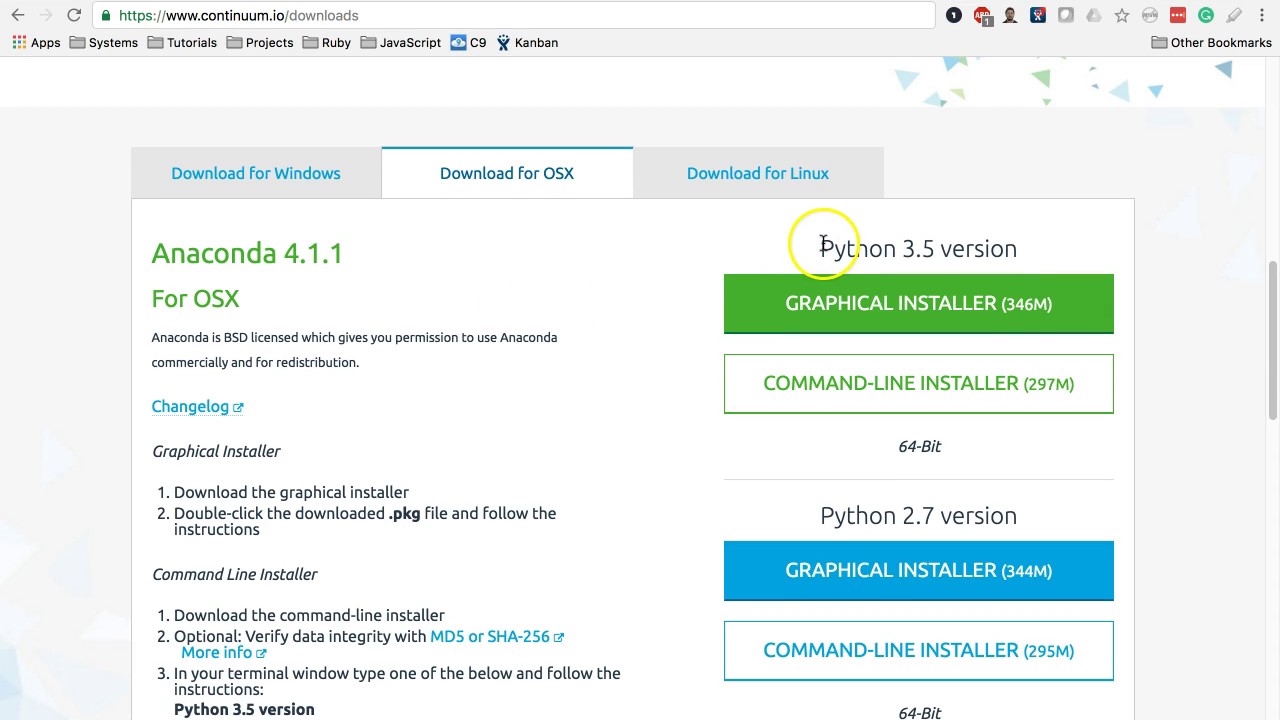Download Python 3.5 Graphical Installer (346M)
Image resolution: width=1280 pixels, height=720 pixels.
point(918,303)
